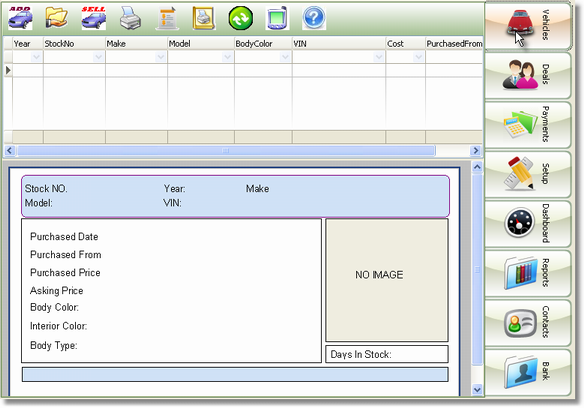This screenshot has width=584, height=408.
Task: Open the Bank sidebar section
Action: click(x=528, y=373)
